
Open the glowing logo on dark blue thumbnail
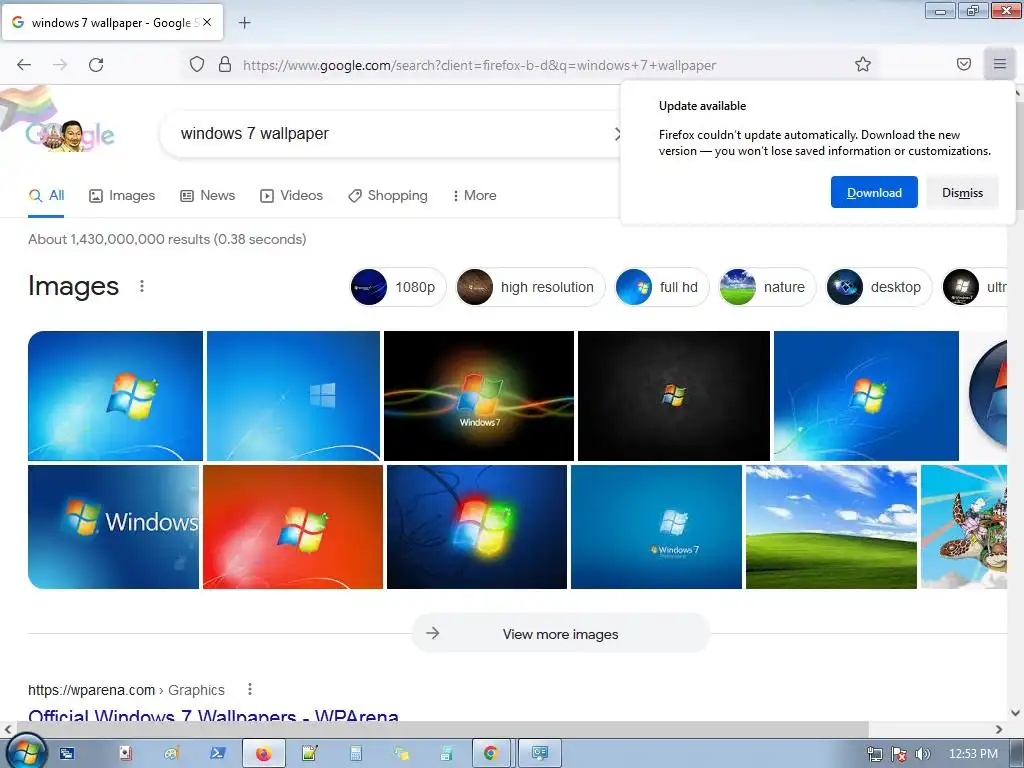pos(477,527)
